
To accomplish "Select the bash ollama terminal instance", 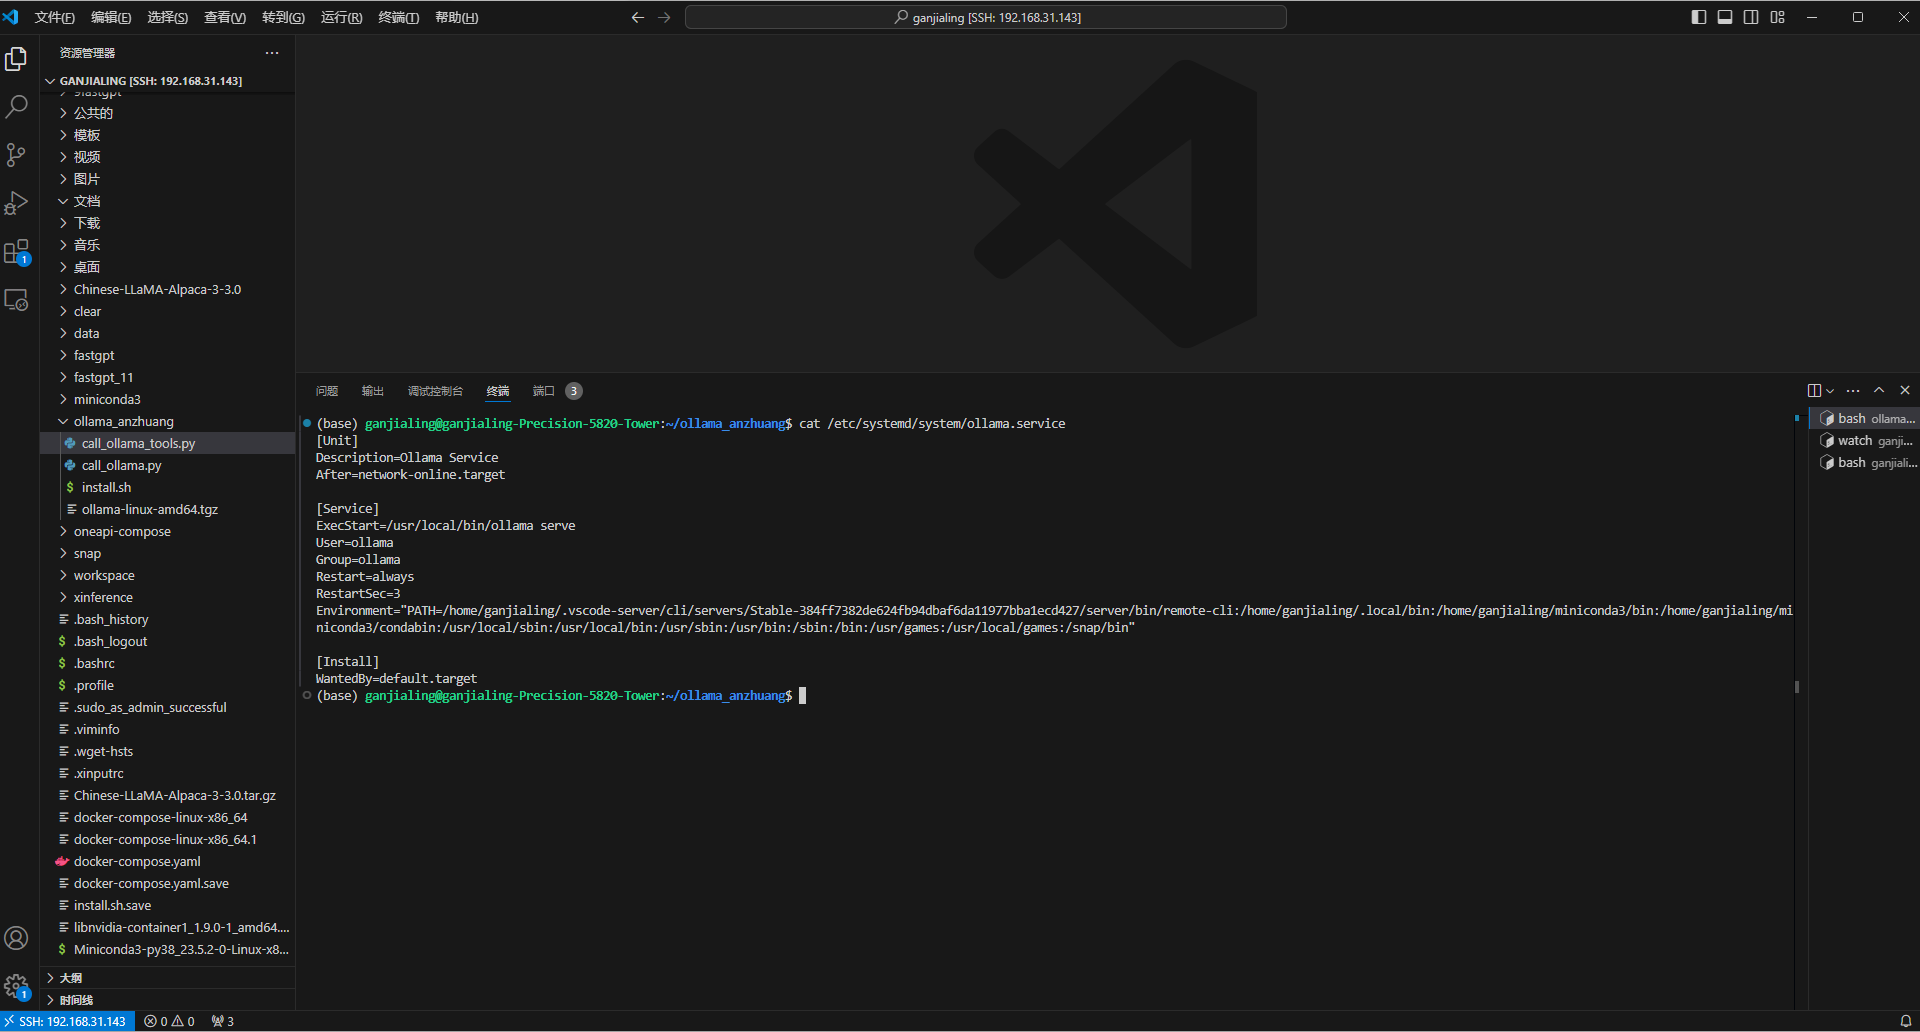I will pyautogui.click(x=1865, y=419).
